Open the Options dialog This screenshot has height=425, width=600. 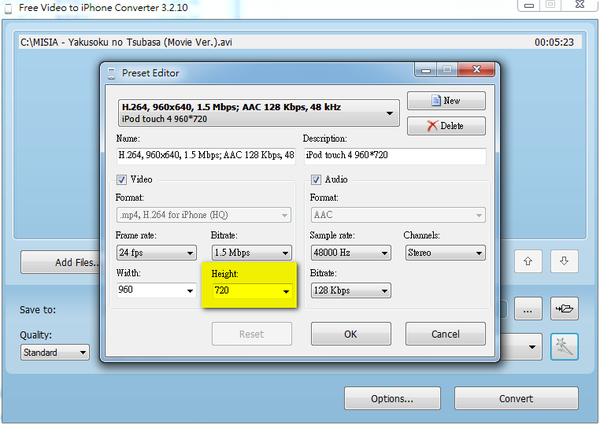coord(392,399)
